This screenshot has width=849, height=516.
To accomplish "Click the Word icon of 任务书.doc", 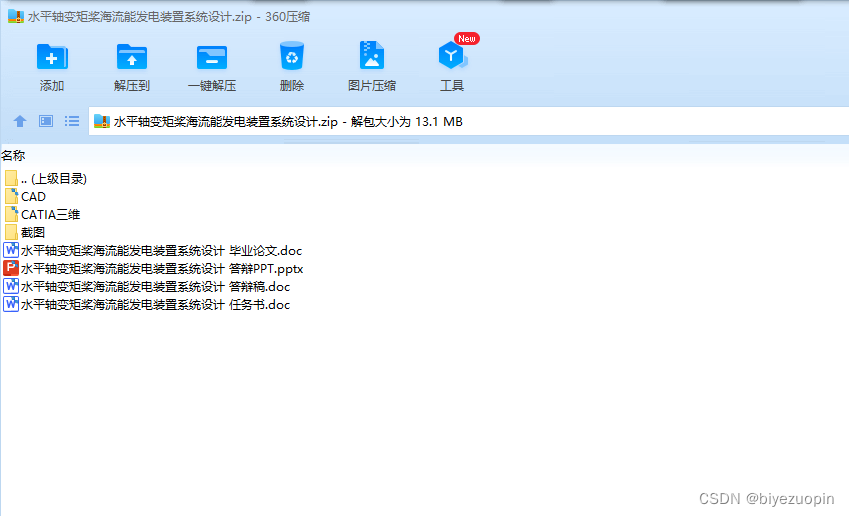I will point(11,304).
